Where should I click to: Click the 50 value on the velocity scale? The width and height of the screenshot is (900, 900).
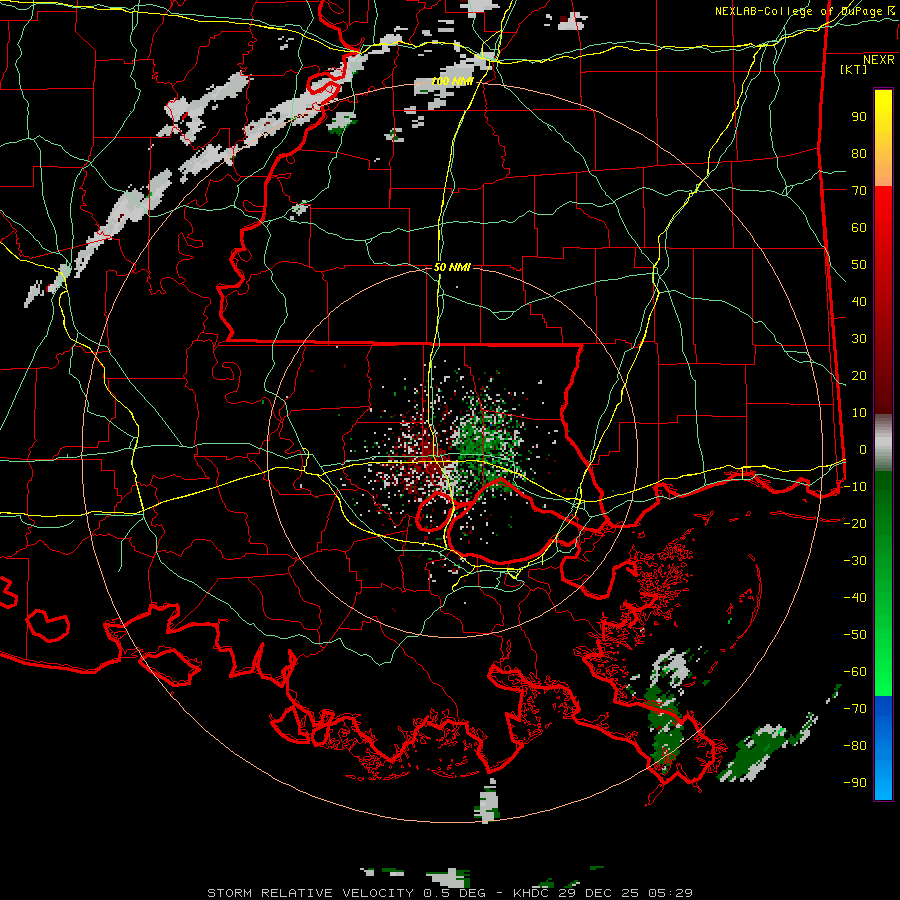[859, 265]
